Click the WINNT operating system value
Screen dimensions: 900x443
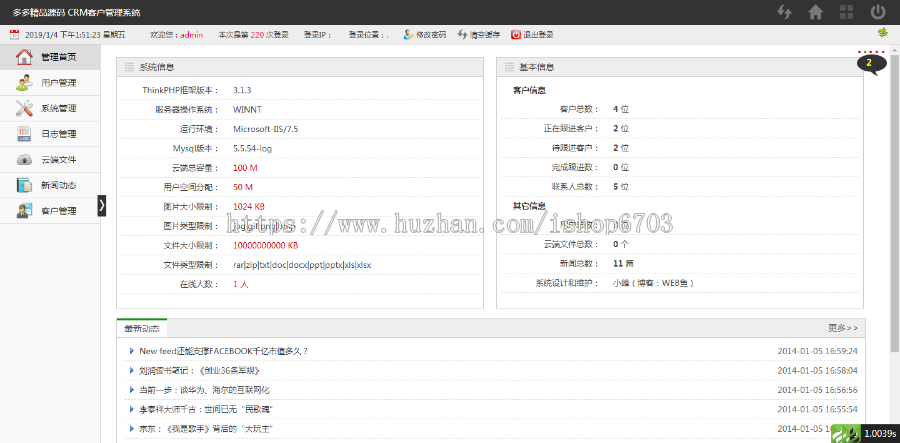[x=248, y=110]
